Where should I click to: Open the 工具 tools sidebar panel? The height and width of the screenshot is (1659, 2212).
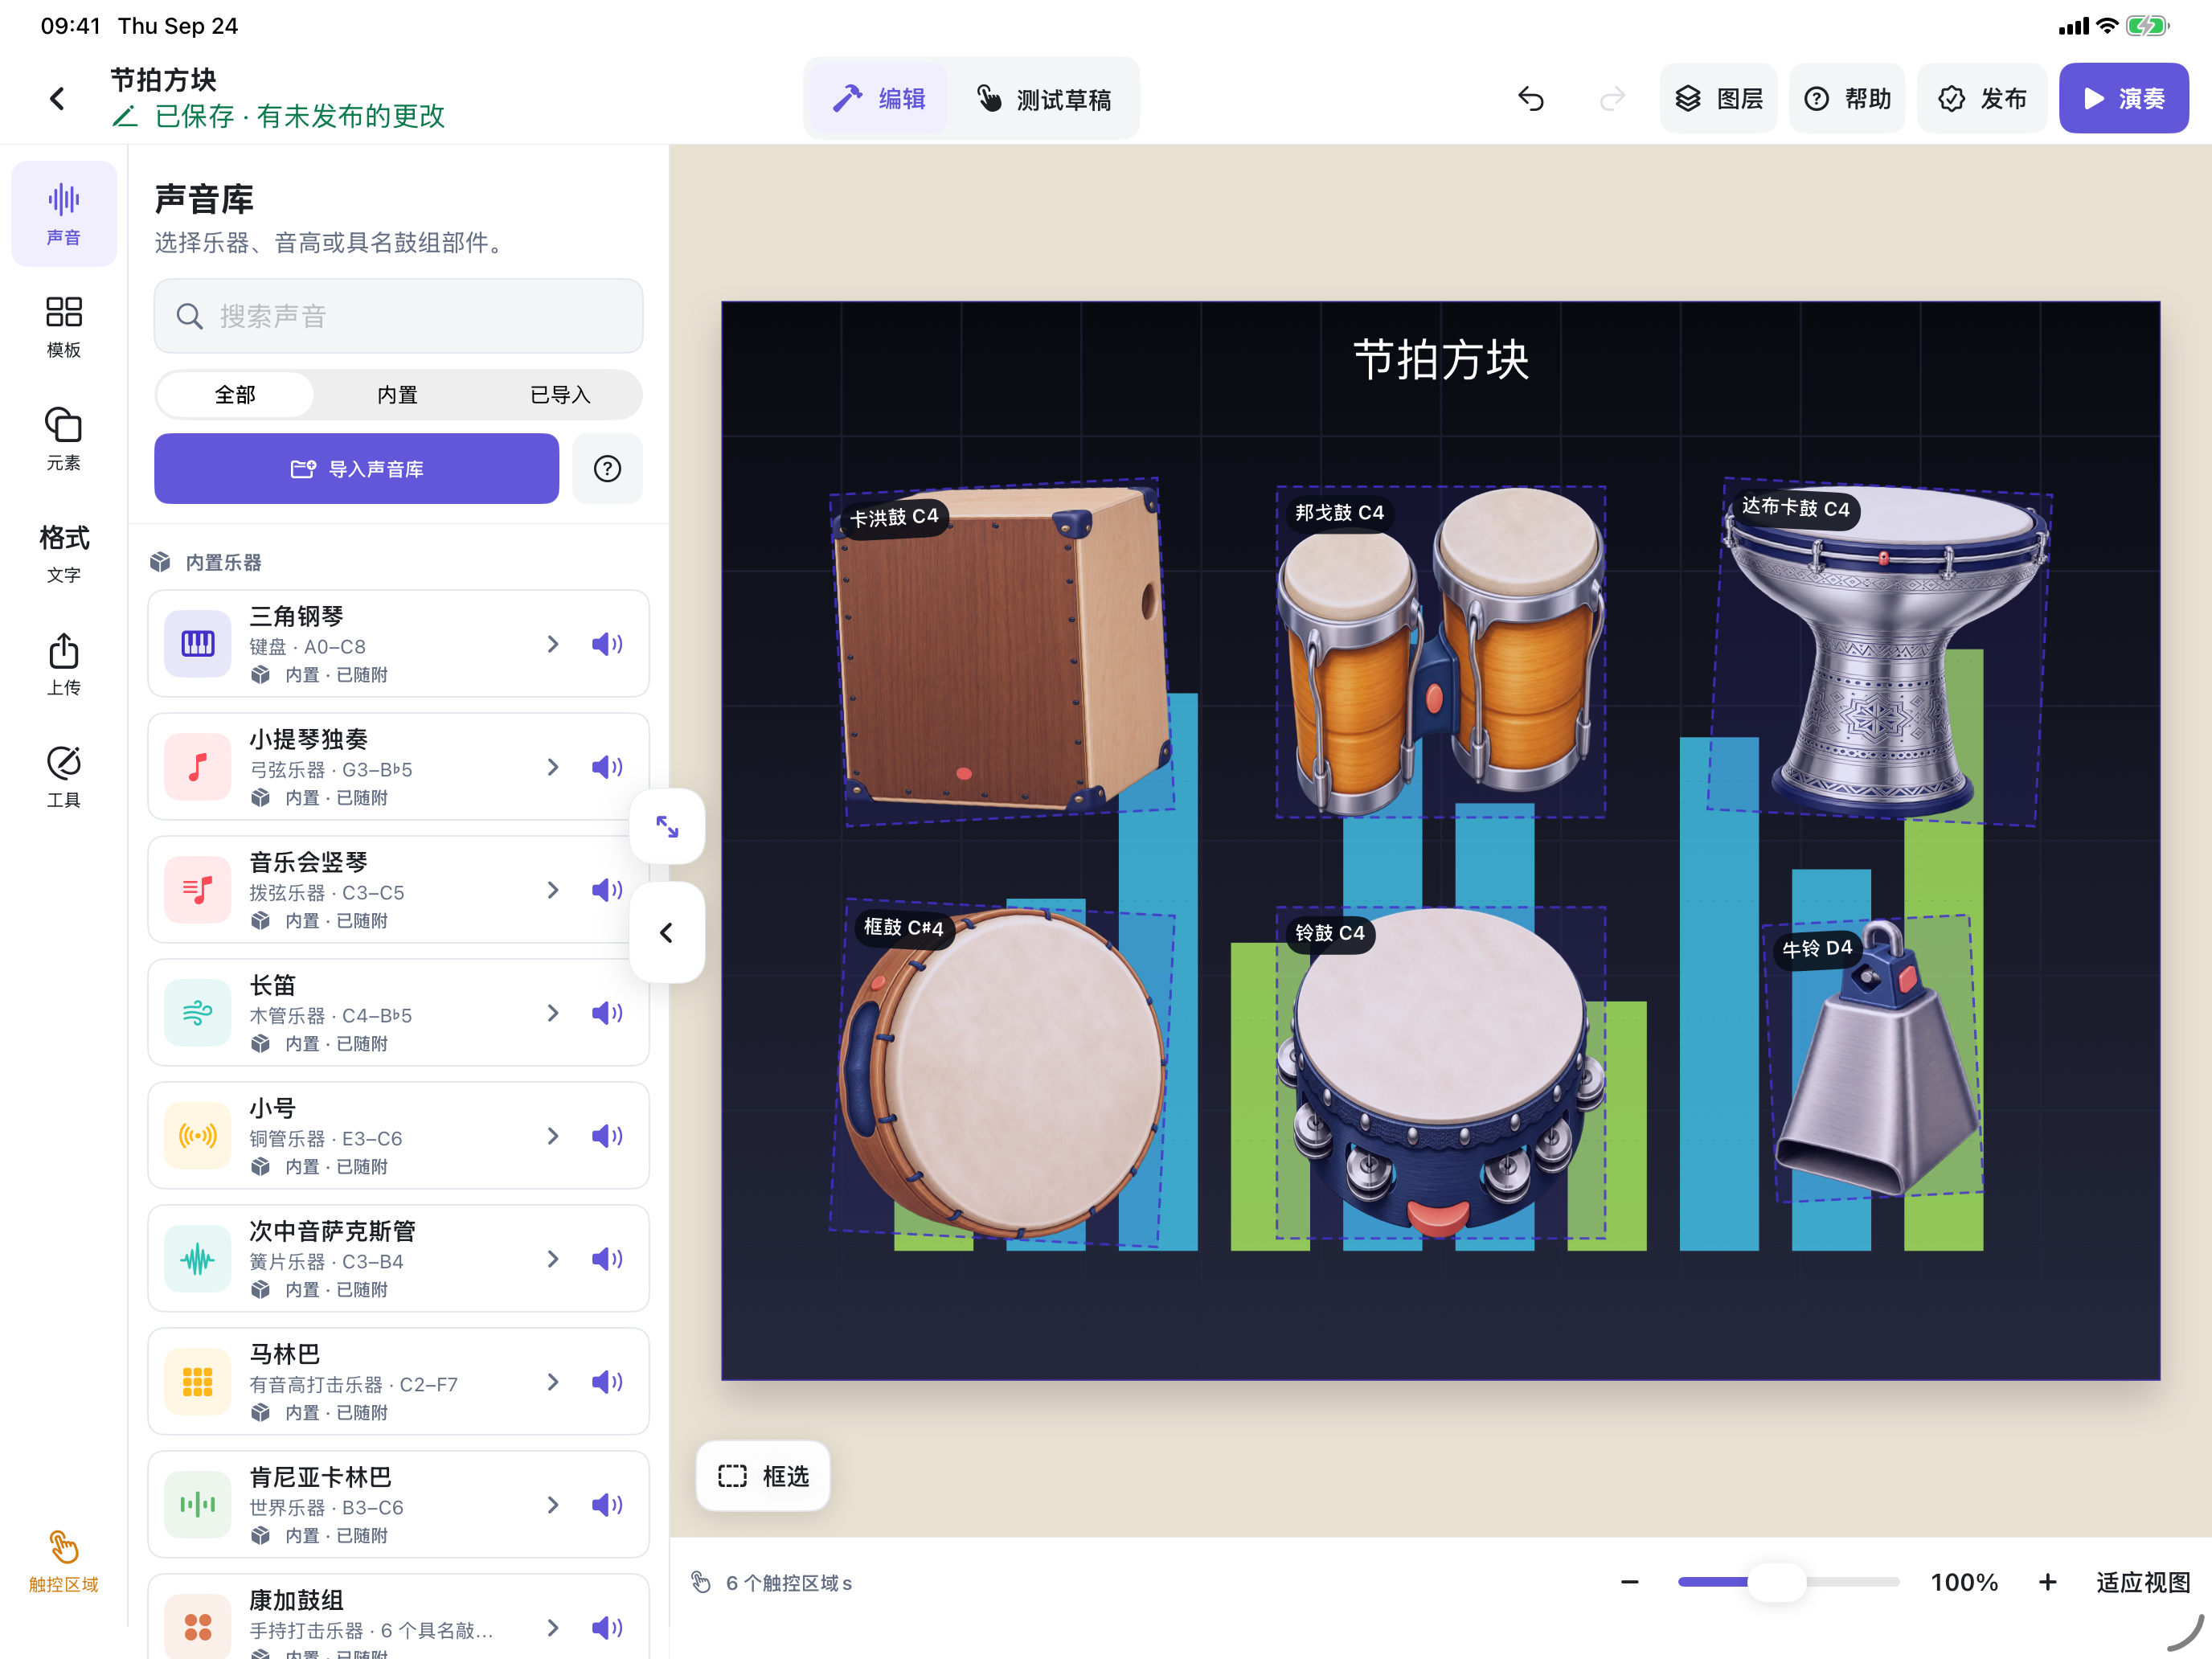[63, 777]
